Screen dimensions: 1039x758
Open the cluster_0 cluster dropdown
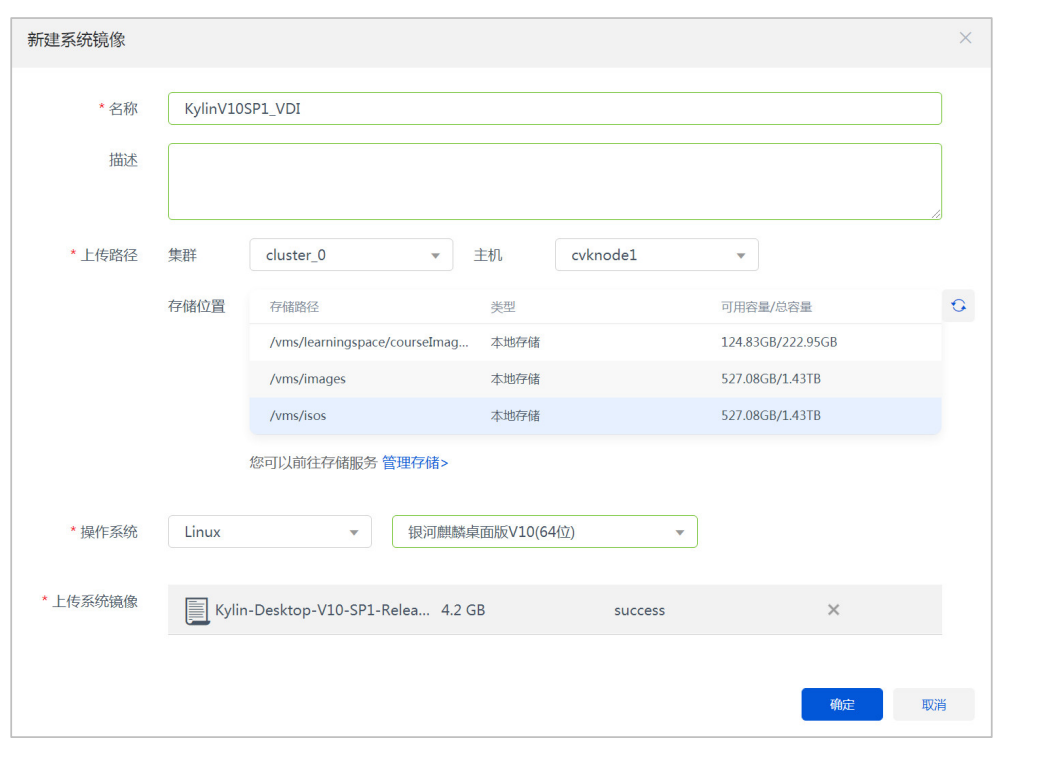[350, 255]
